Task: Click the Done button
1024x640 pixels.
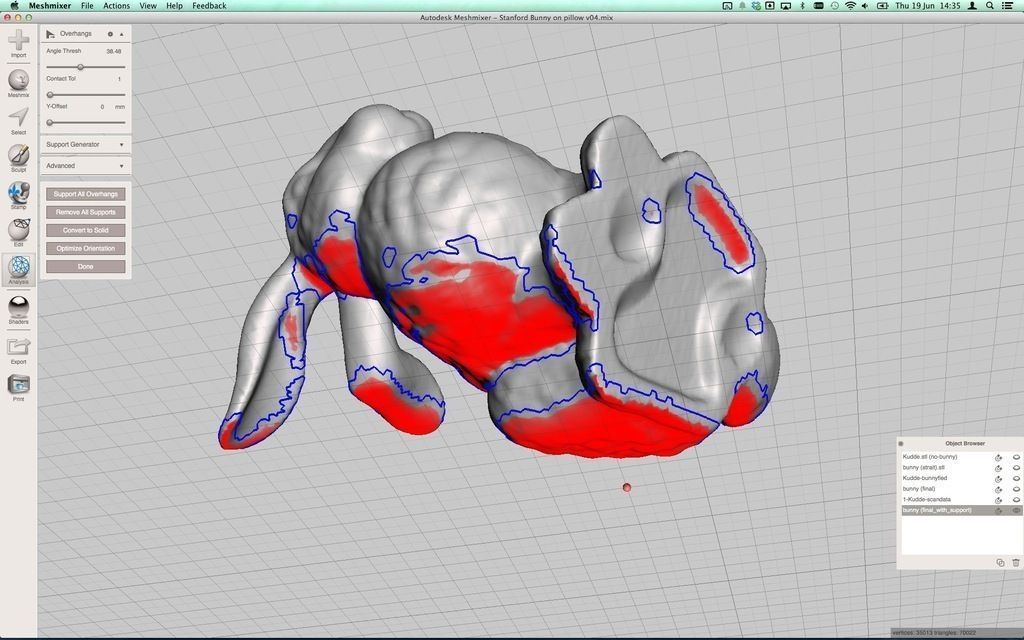Action: [86, 267]
